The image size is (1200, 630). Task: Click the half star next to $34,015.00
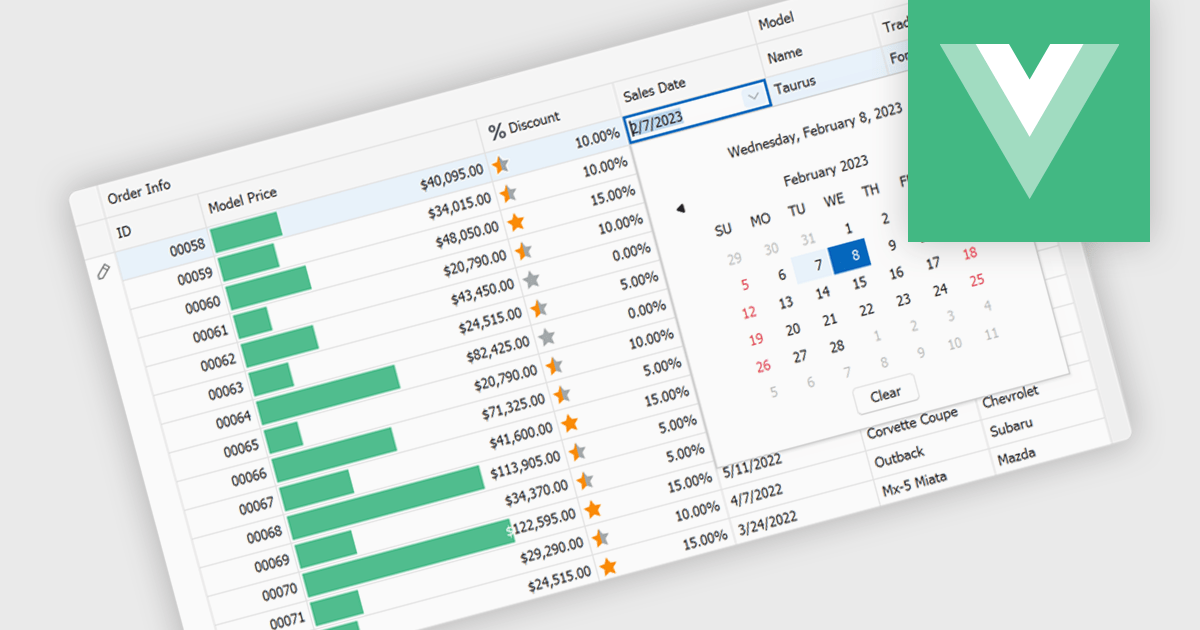508,193
